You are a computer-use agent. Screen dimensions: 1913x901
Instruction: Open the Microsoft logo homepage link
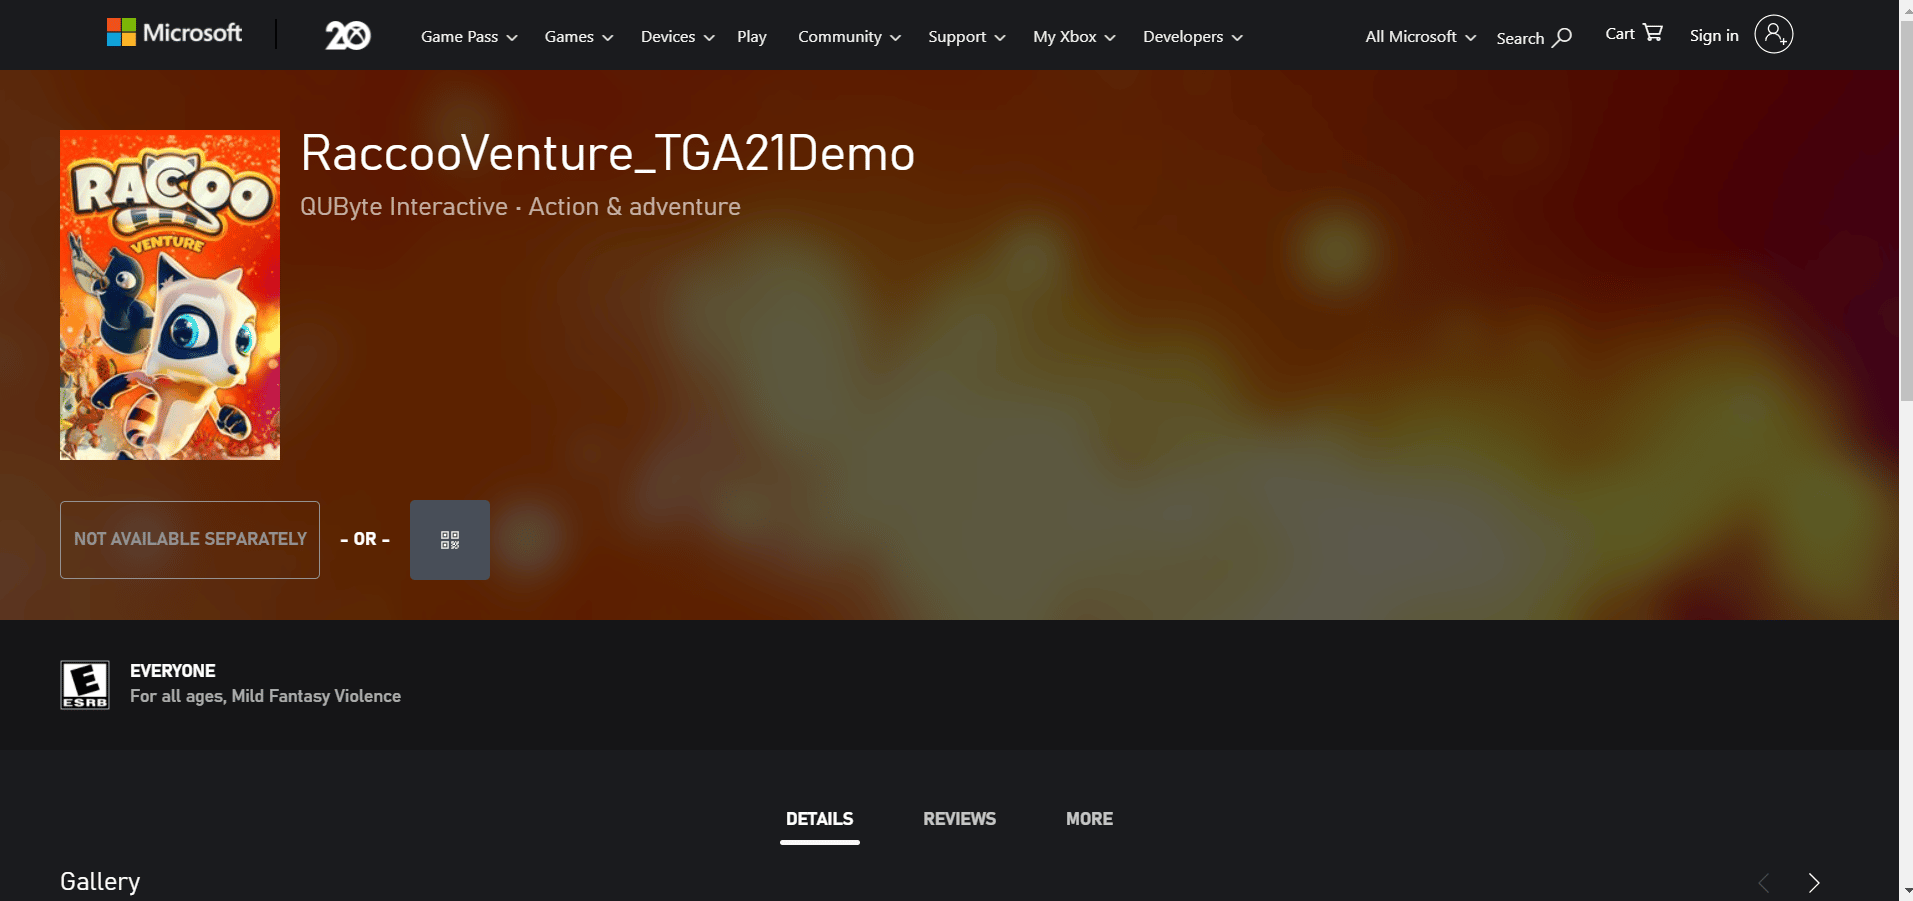tap(175, 33)
